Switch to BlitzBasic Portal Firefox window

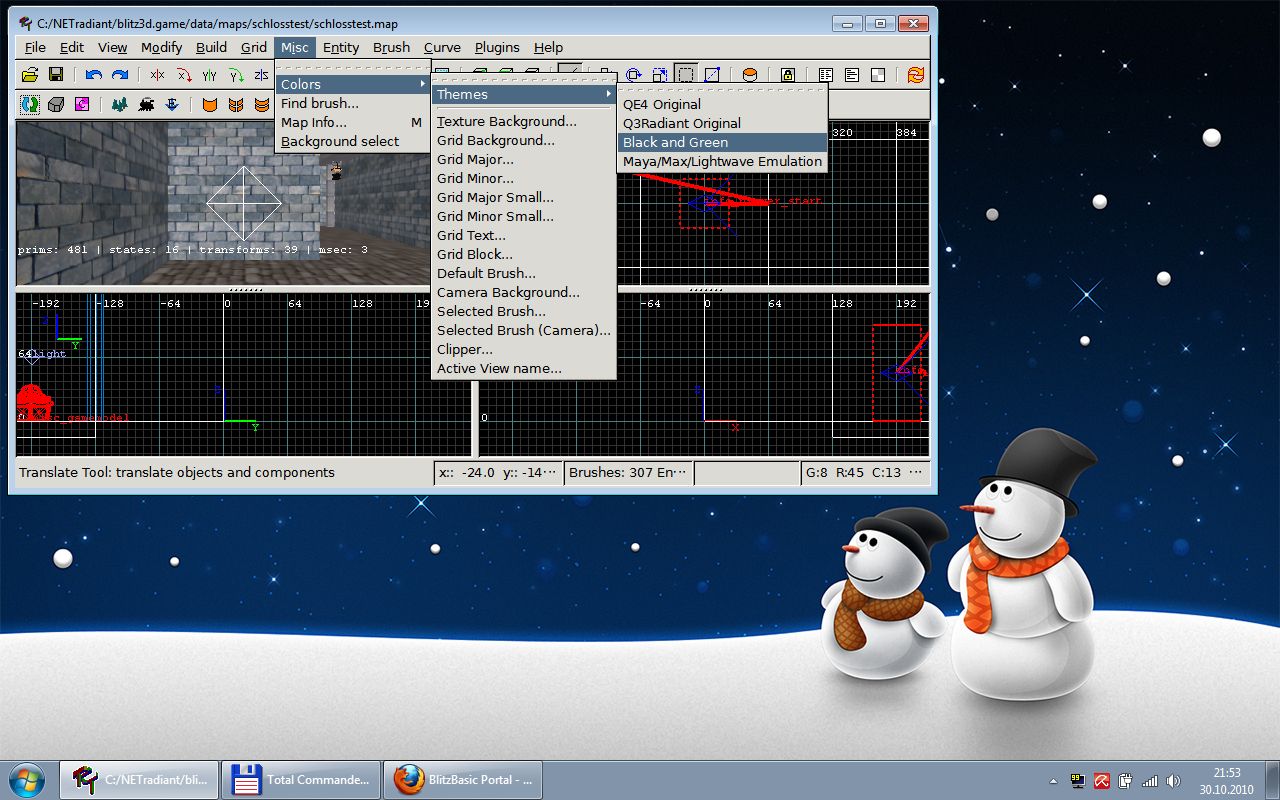pos(463,779)
